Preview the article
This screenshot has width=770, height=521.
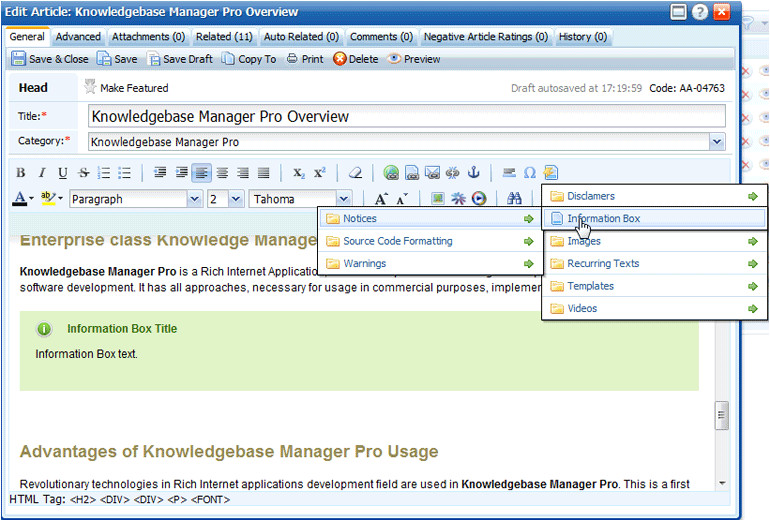tap(413, 59)
